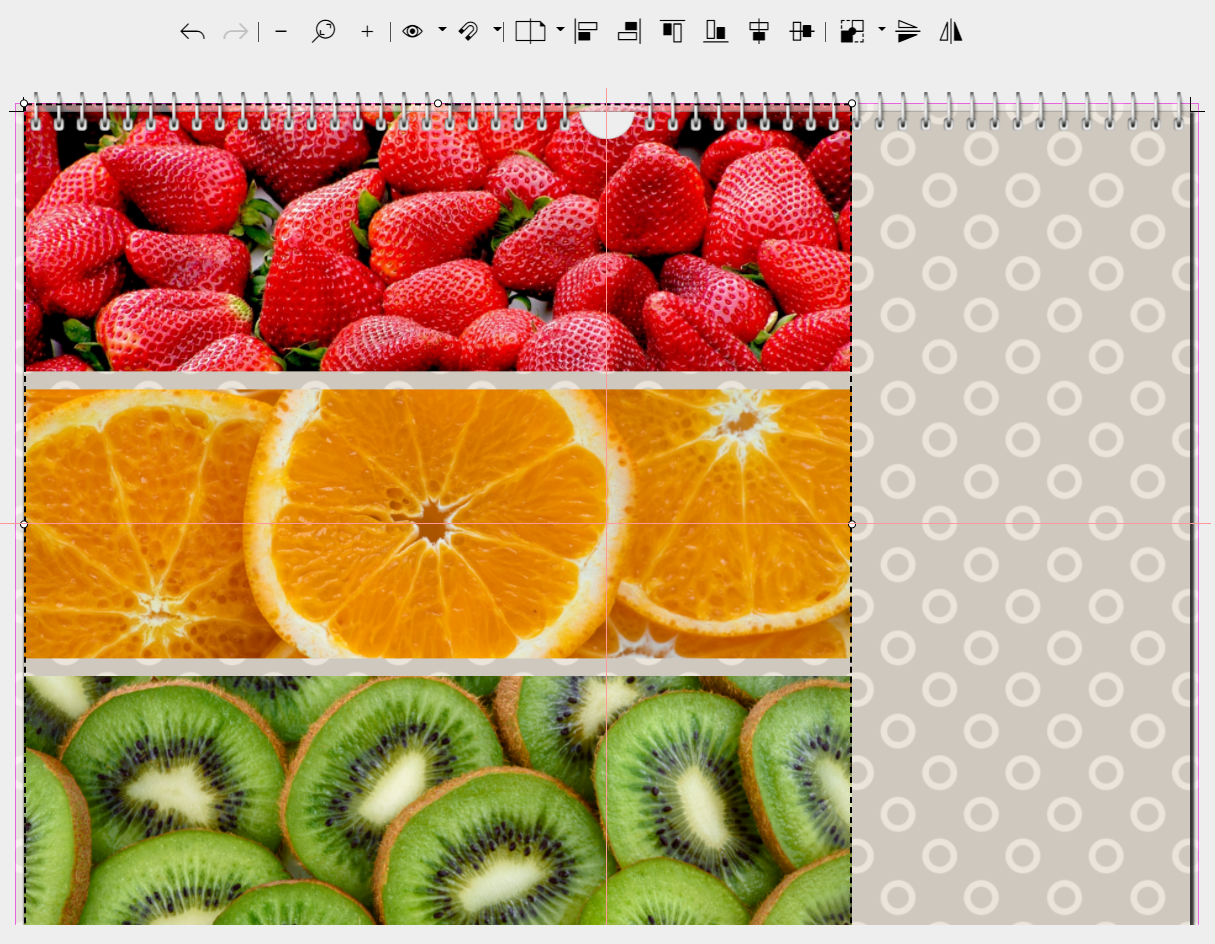Toggle the magnet snapping icon

tap(468, 32)
